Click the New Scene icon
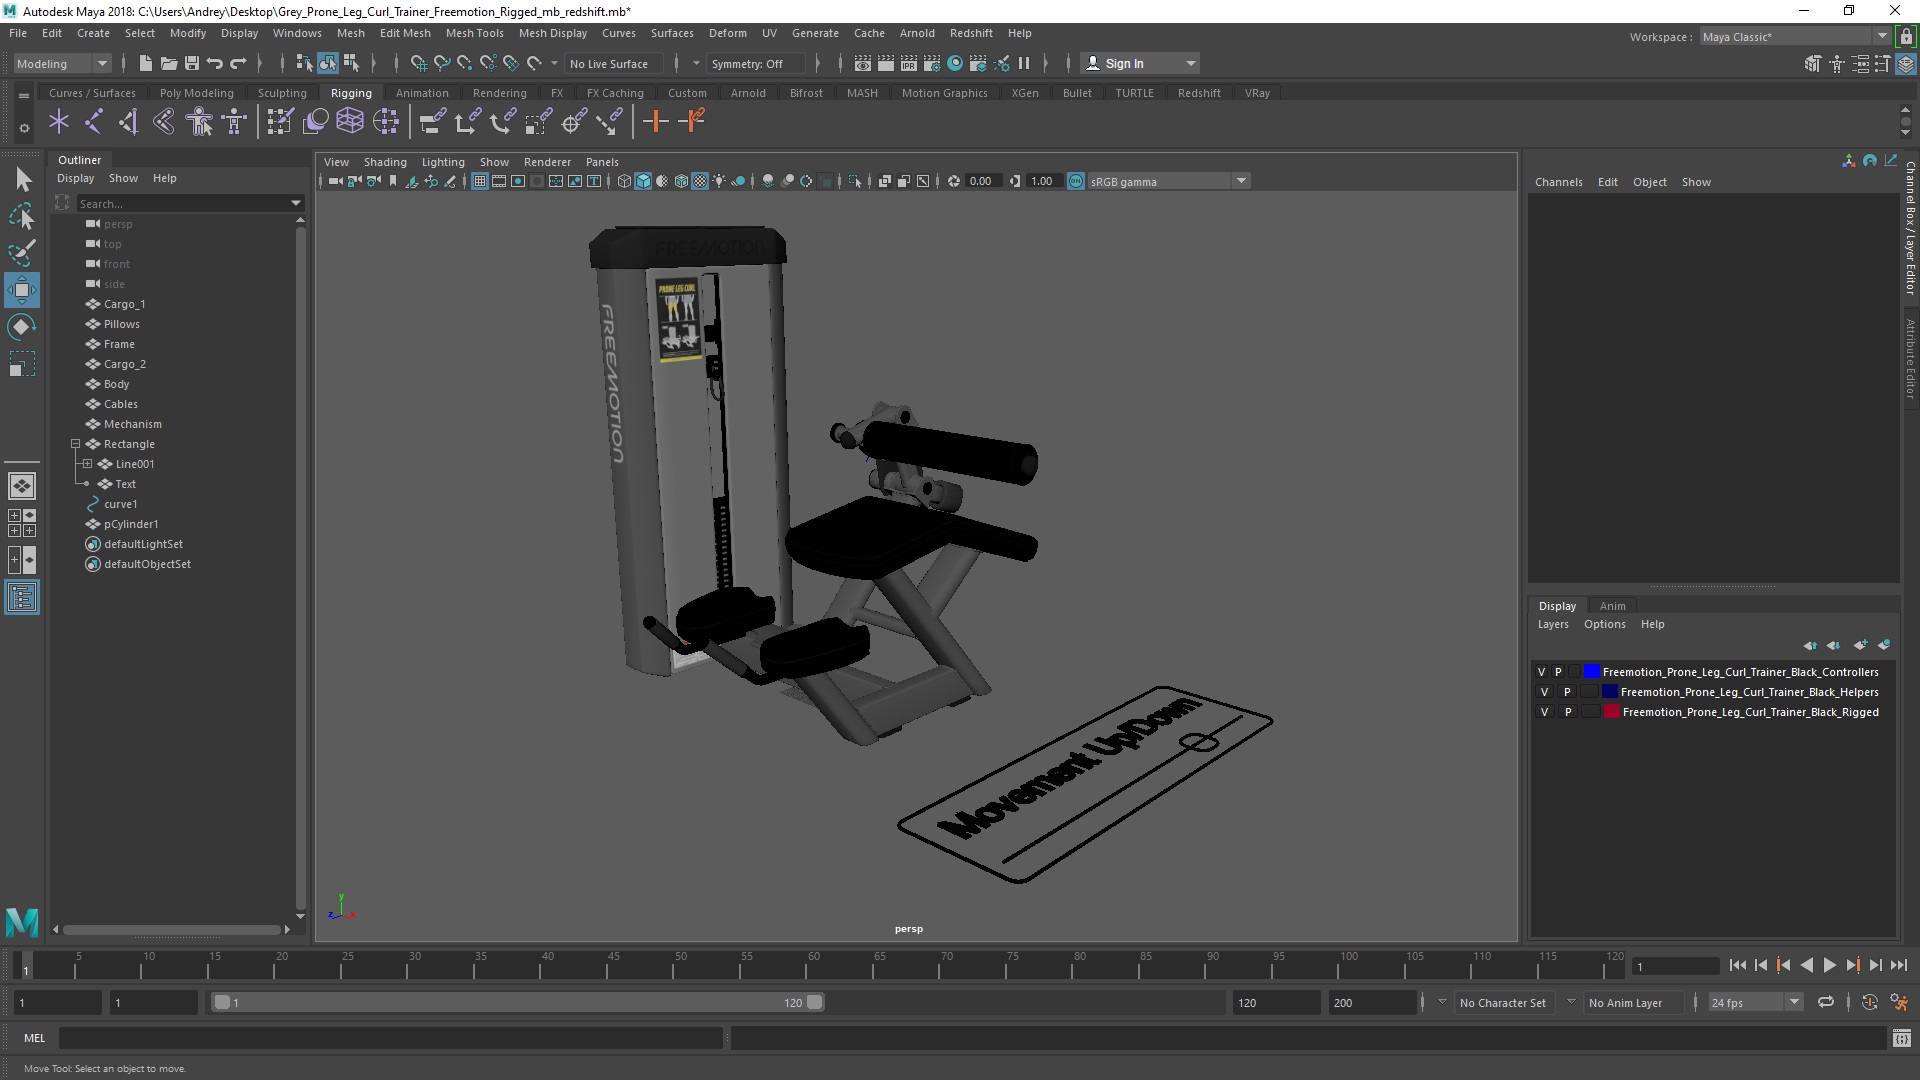Viewport: 1920px width, 1080px height. pyautogui.click(x=146, y=63)
